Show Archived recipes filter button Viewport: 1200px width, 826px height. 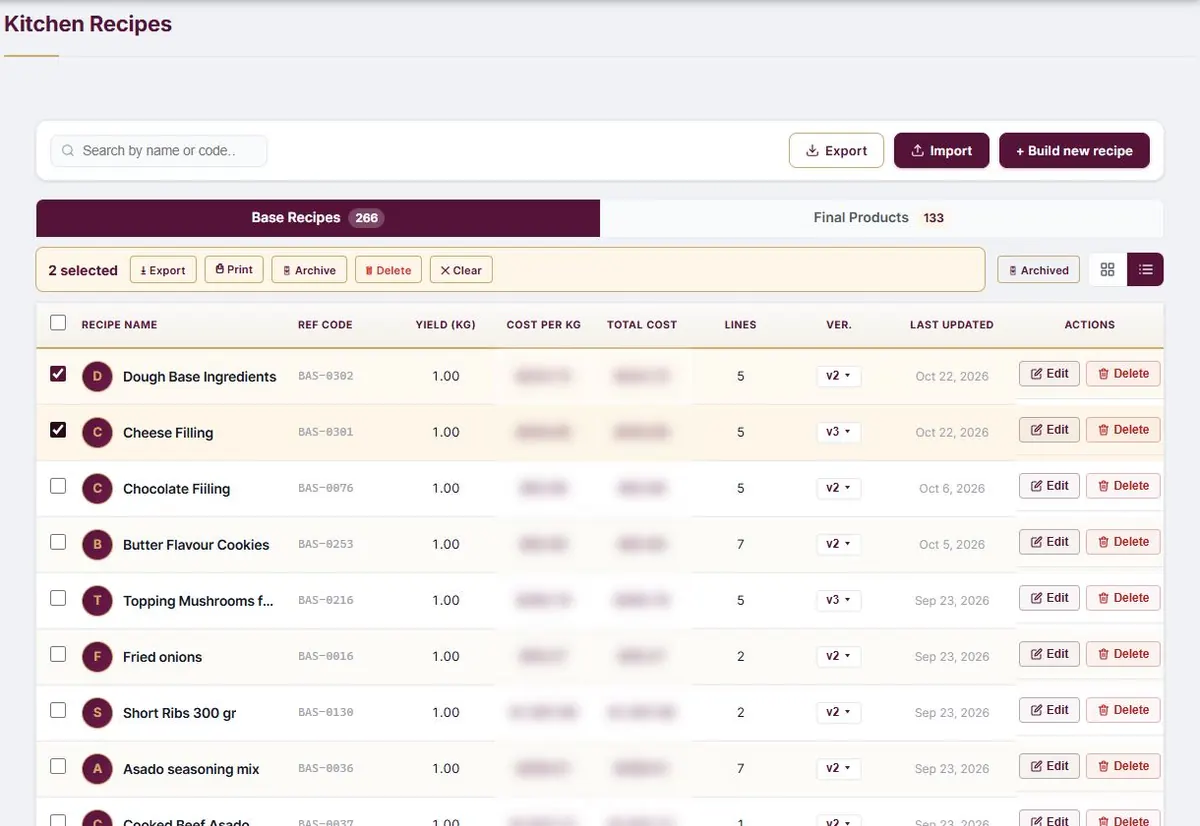click(x=1038, y=270)
